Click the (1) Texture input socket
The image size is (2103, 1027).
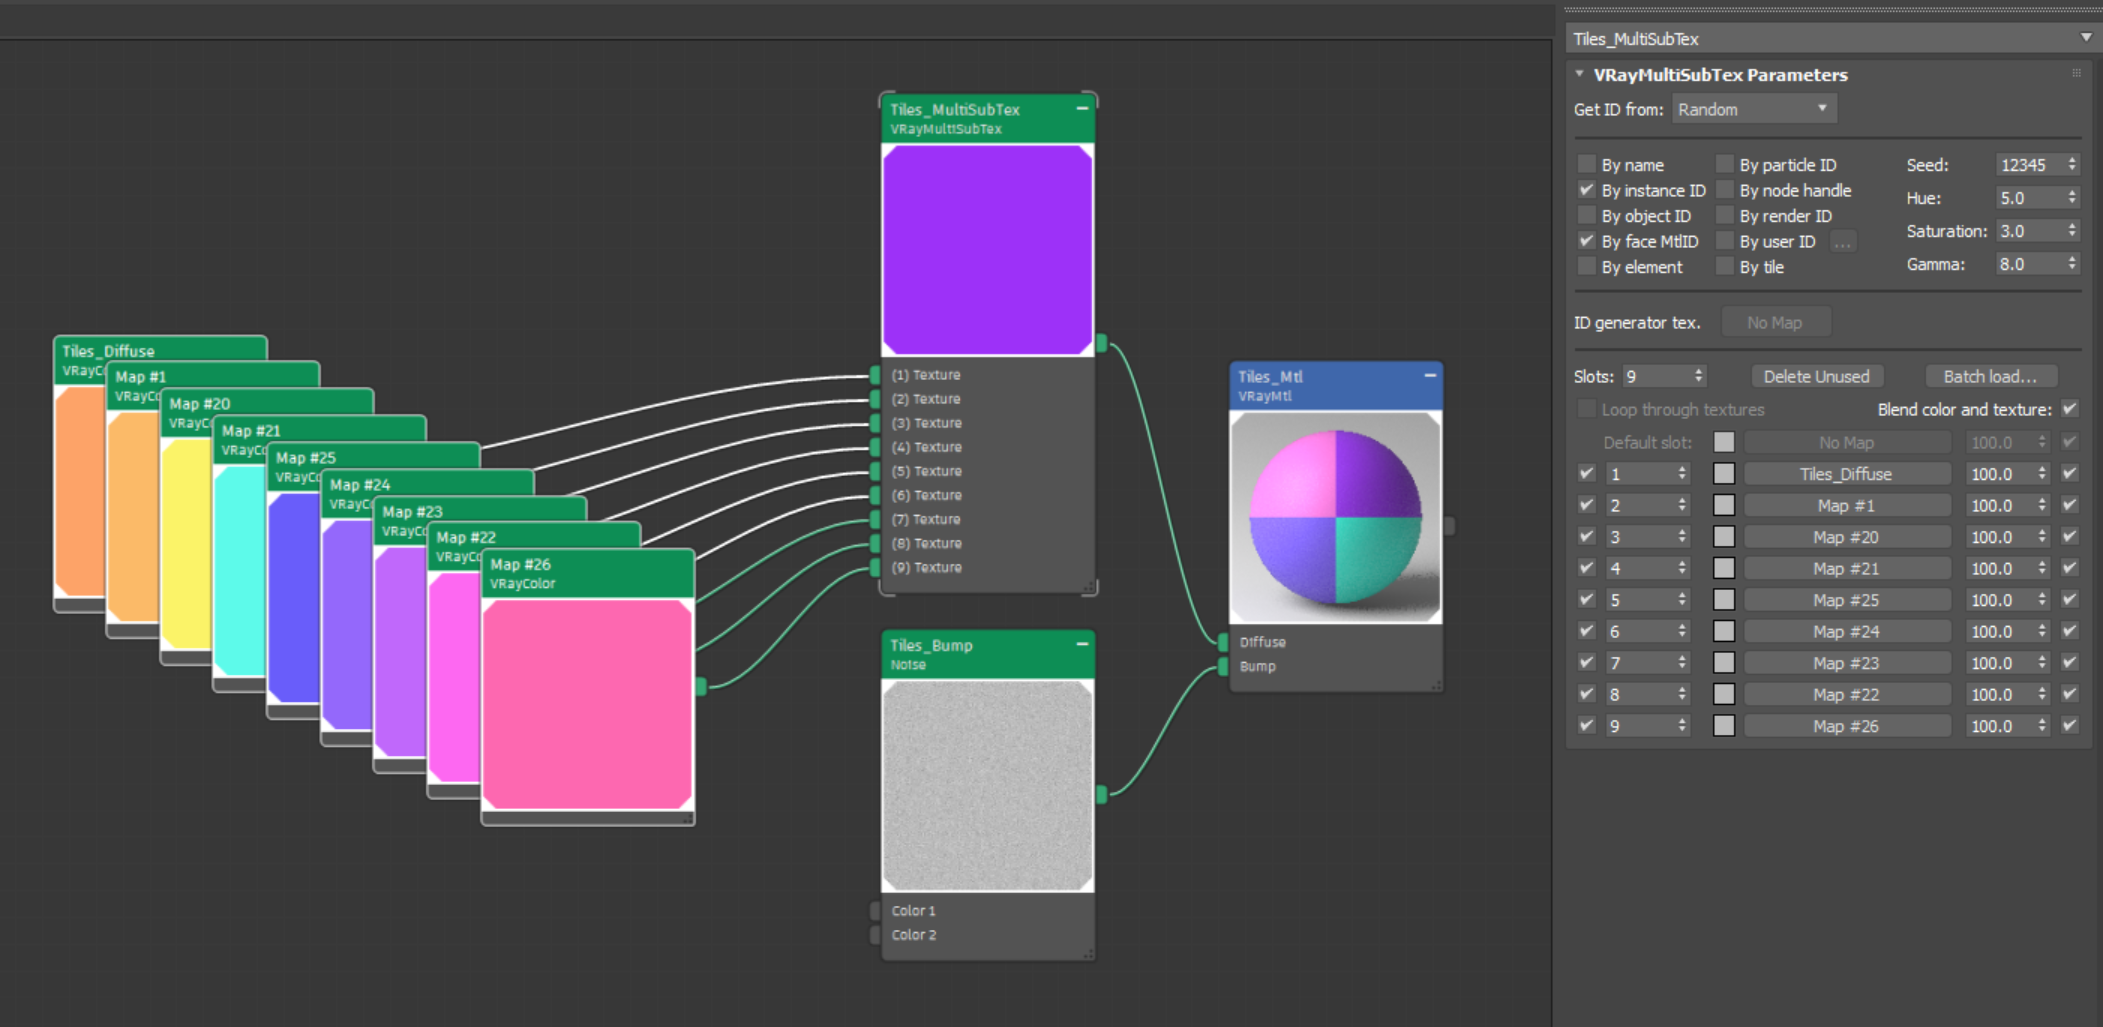[x=875, y=375]
